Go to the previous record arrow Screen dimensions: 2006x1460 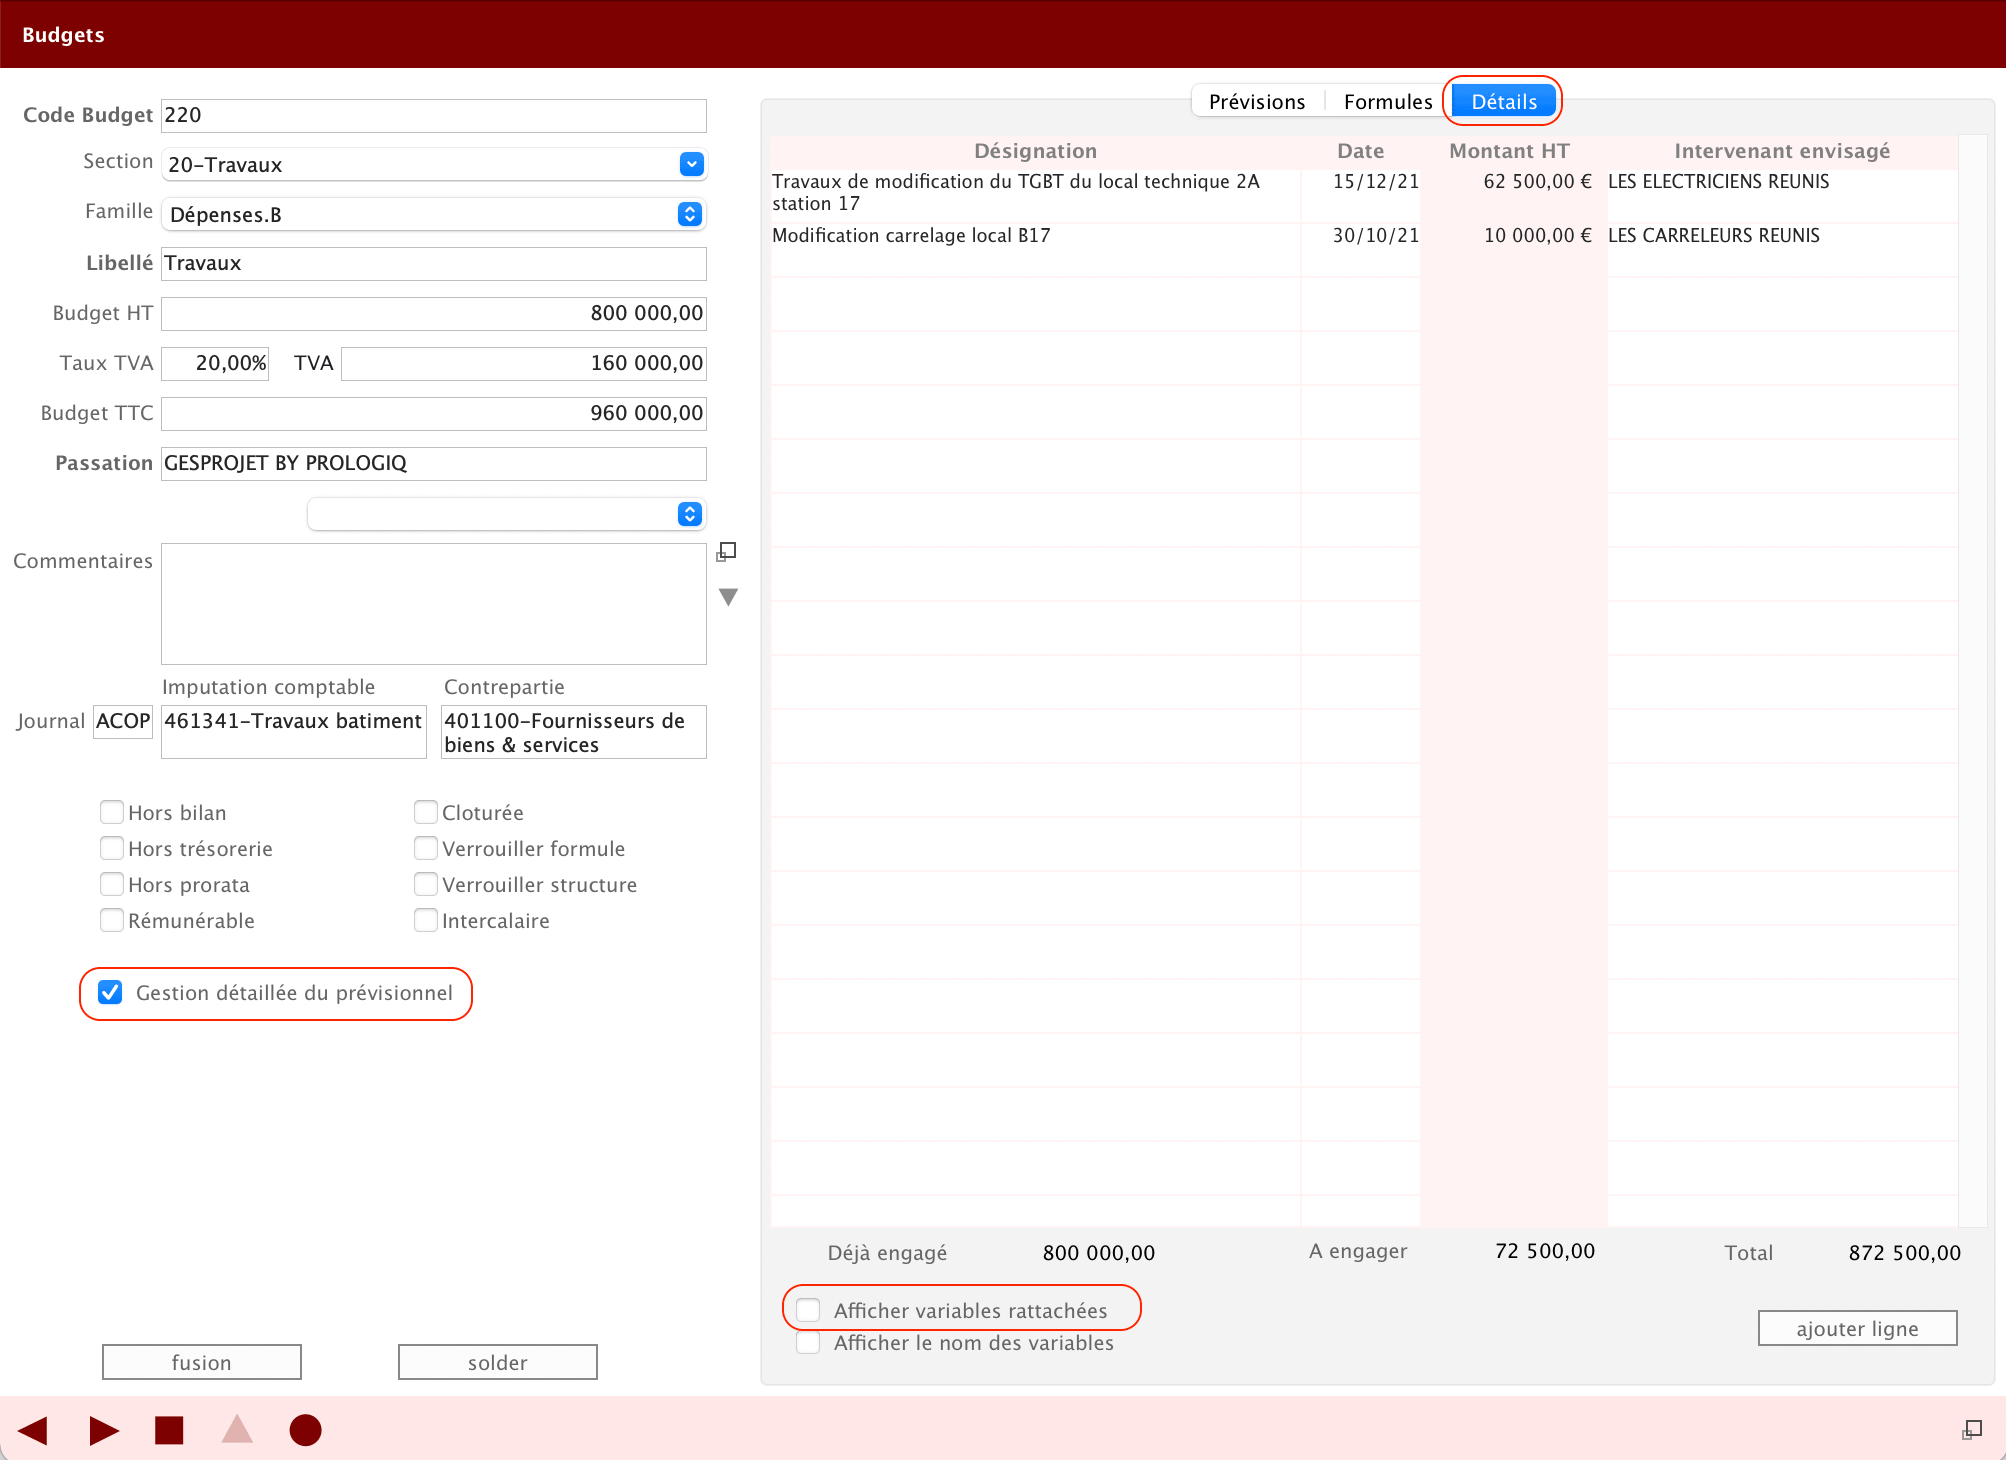coord(33,1430)
